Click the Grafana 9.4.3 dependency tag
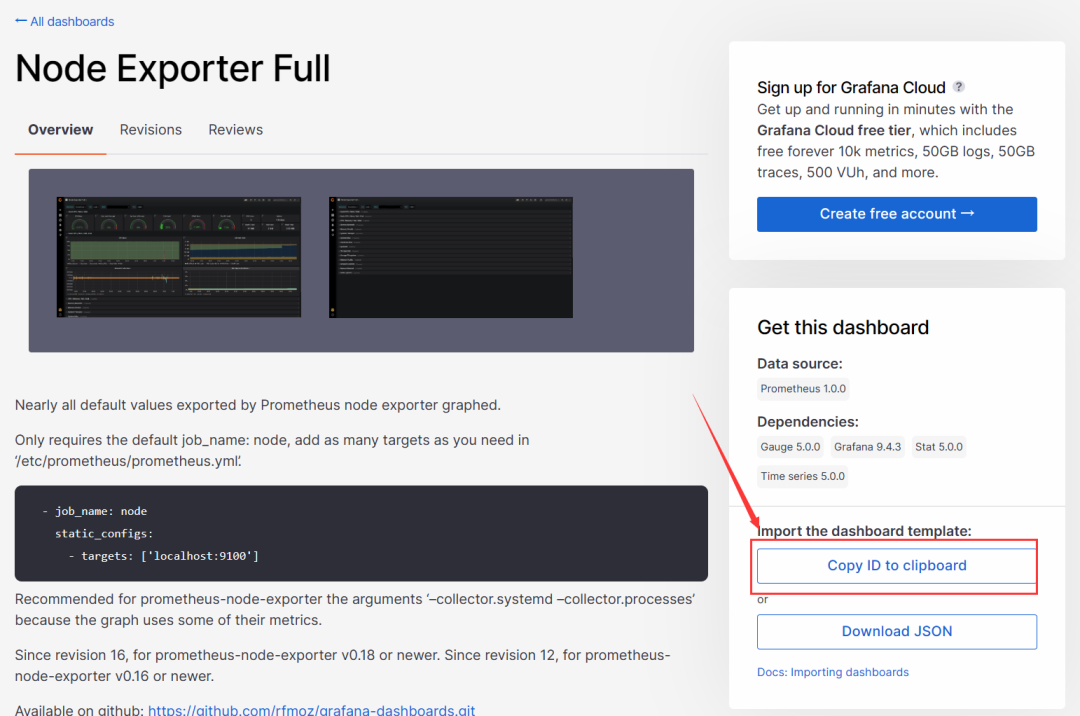1080x716 pixels. coord(867,447)
